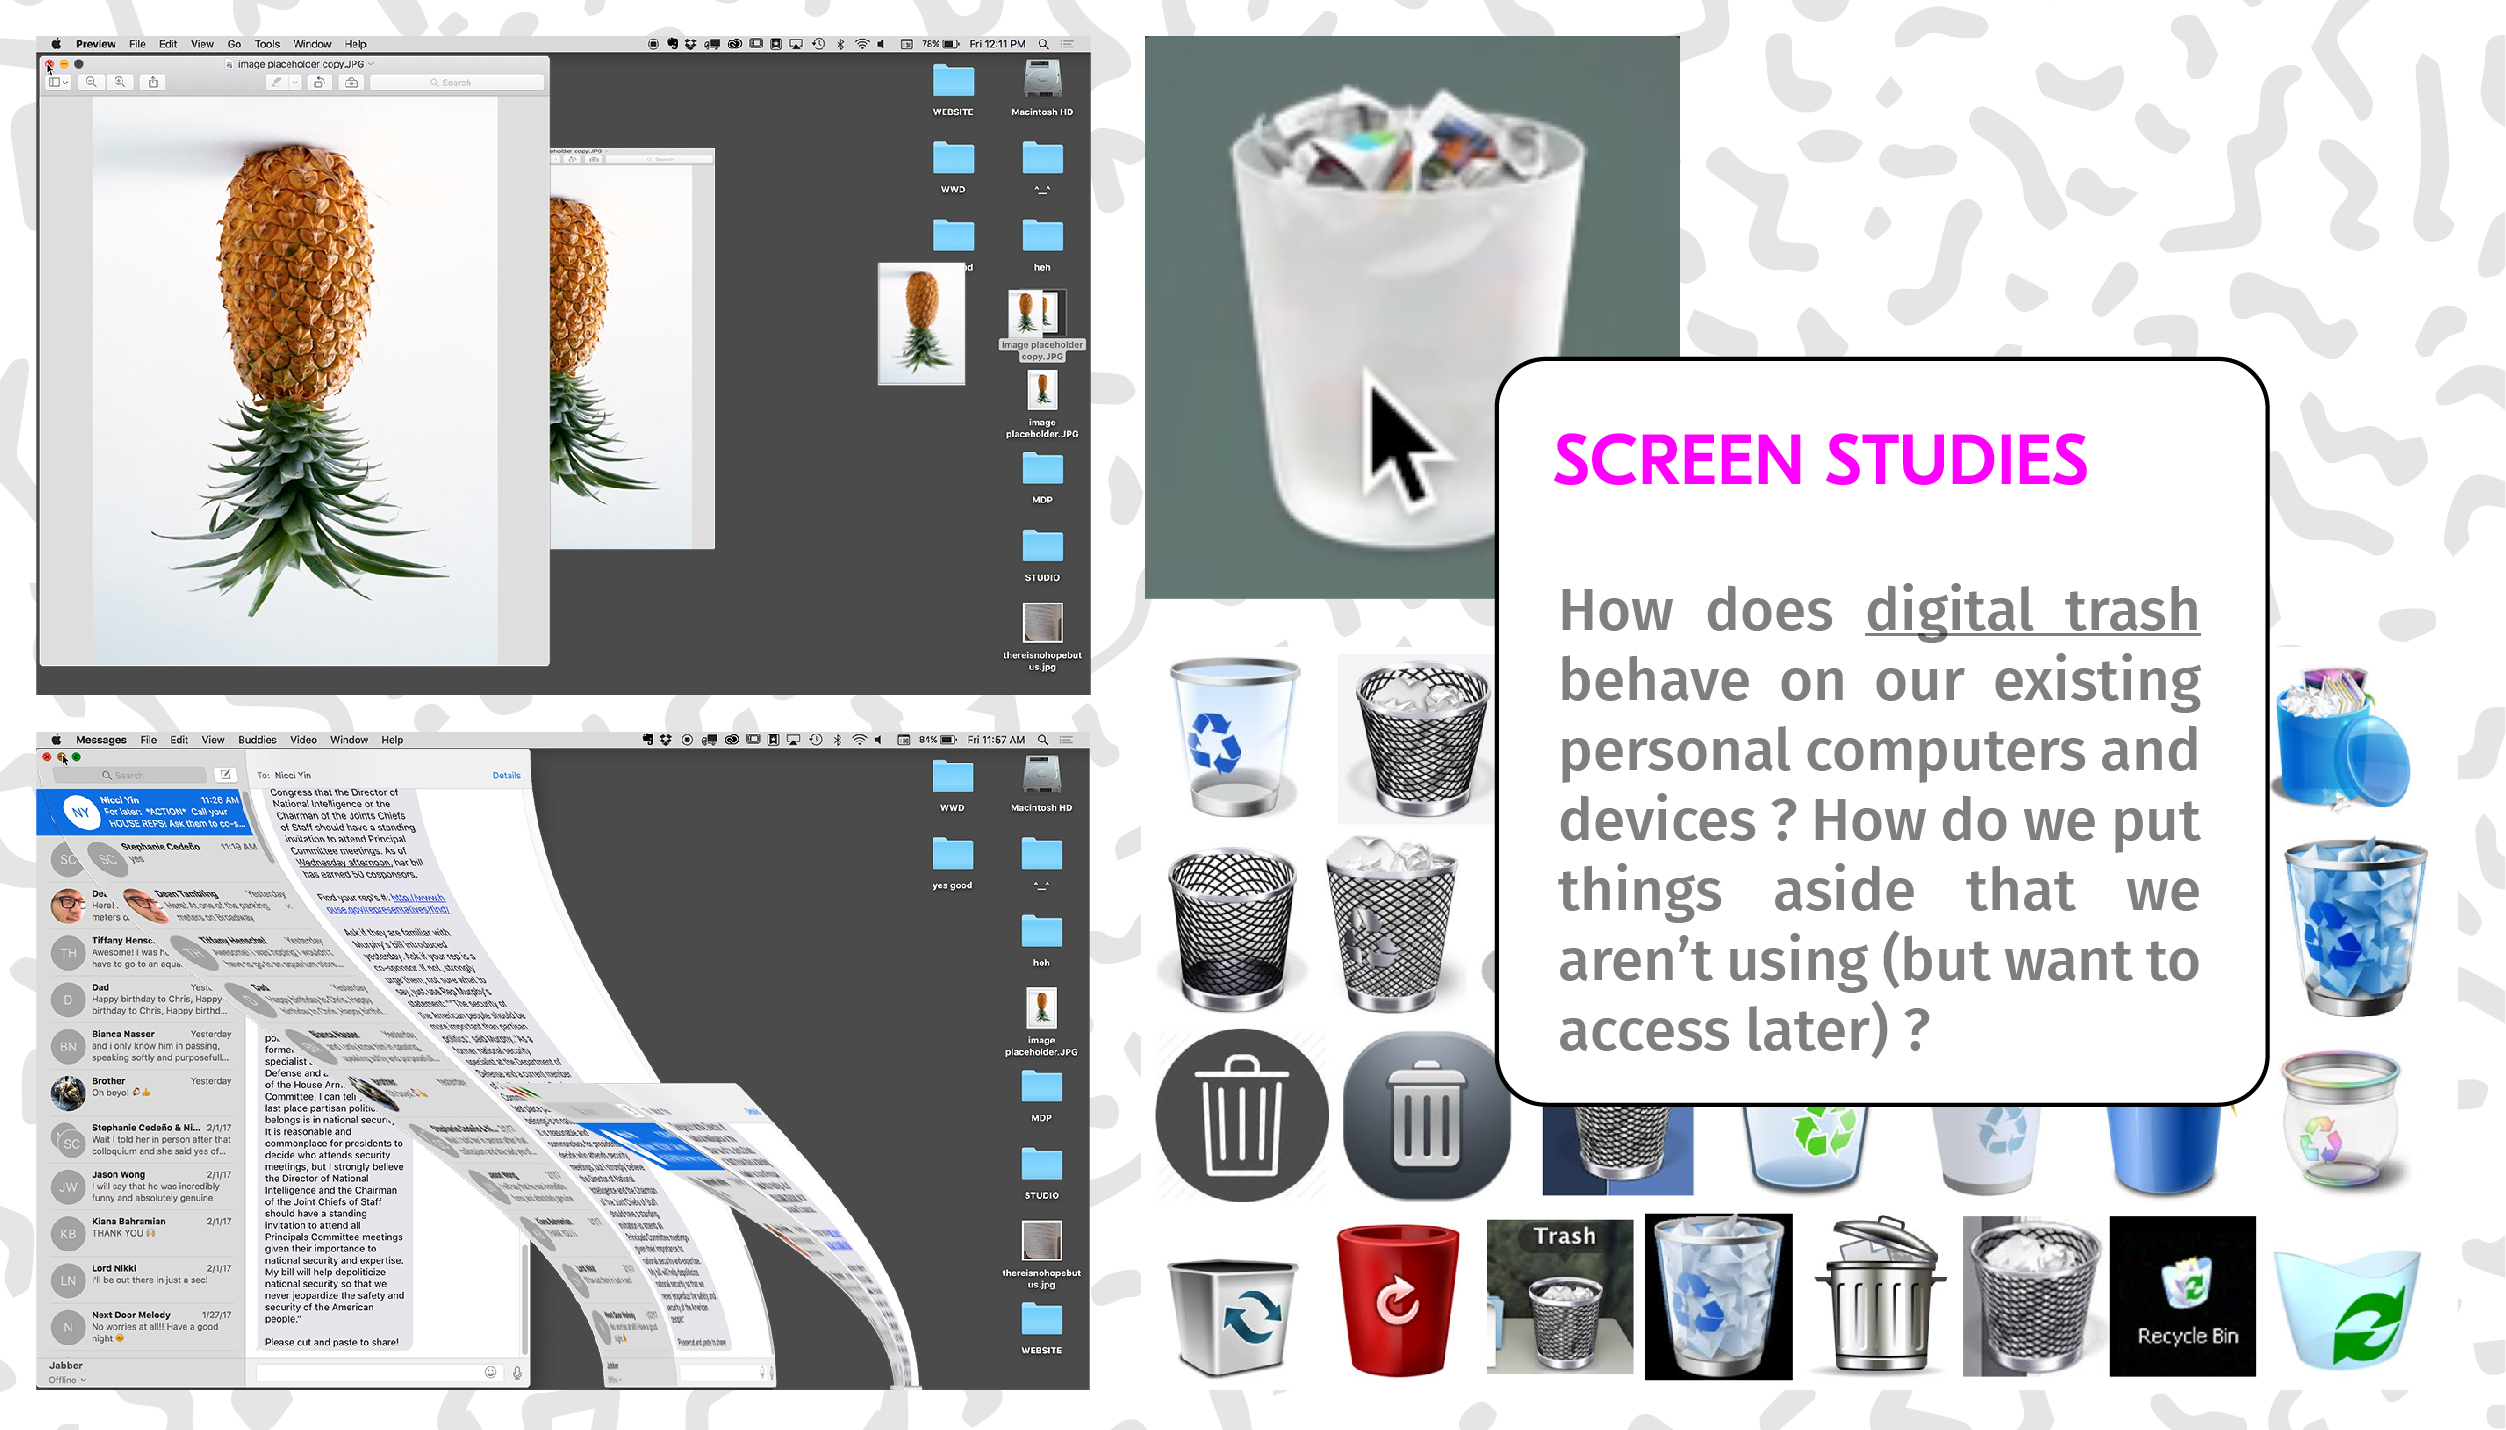Click the microphone button in Messages

click(x=517, y=1372)
